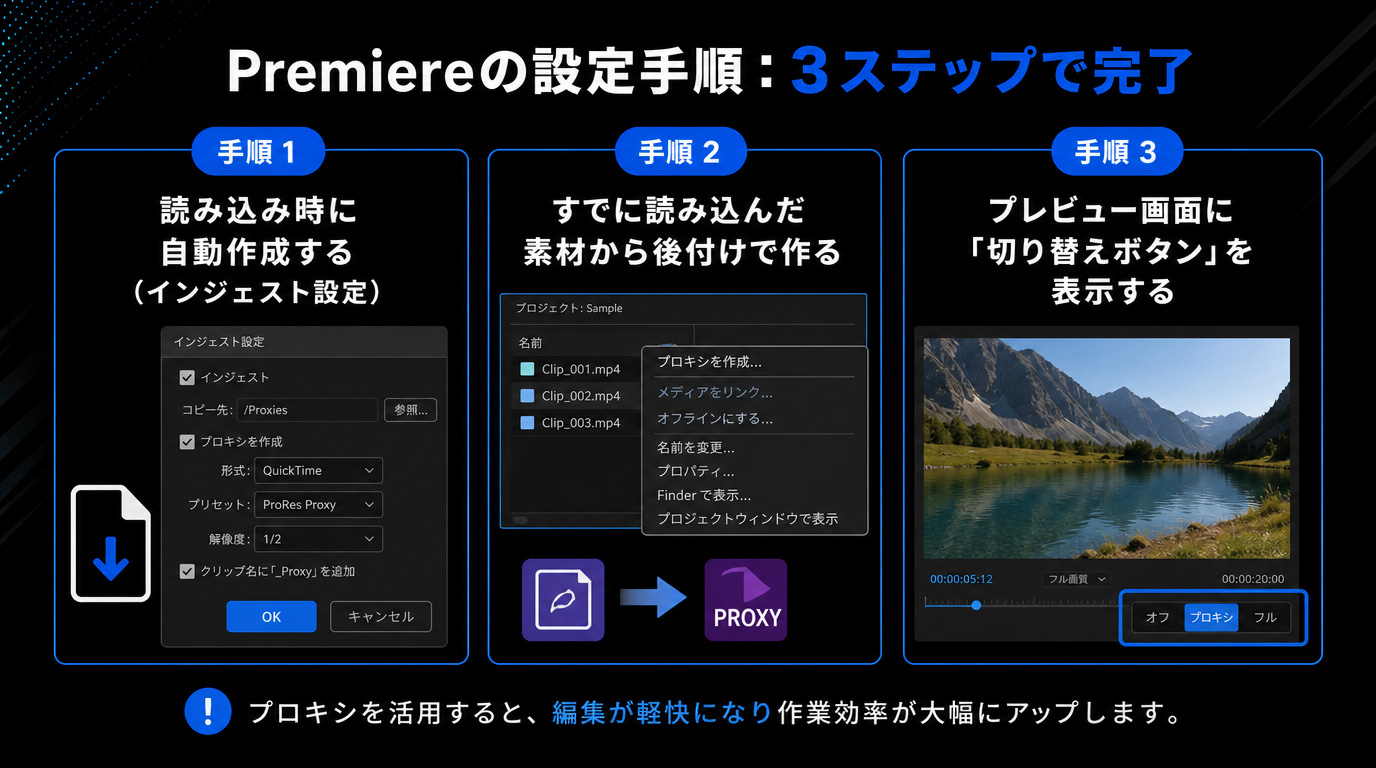Open the フル画質 dropdown in the preview panel
The height and width of the screenshot is (768, 1376).
(1076, 579)
